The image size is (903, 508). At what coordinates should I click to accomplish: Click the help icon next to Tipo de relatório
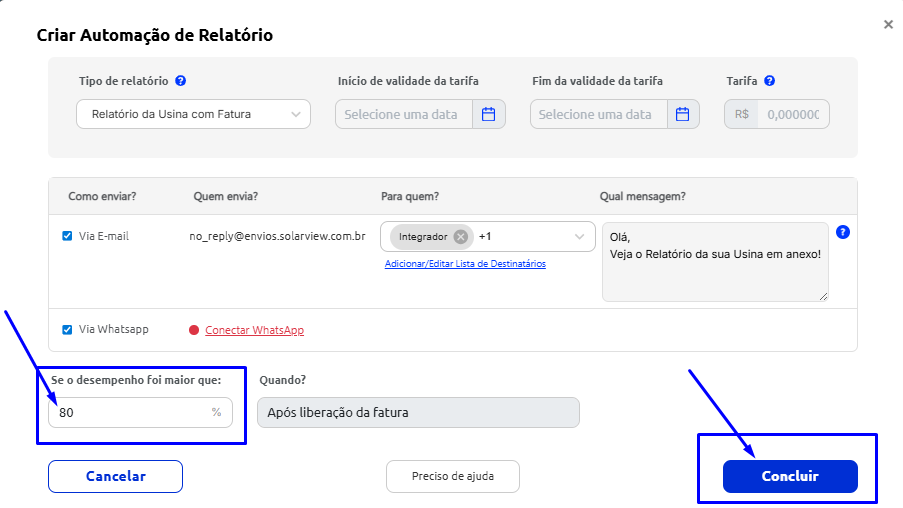(x=180, y=81)
